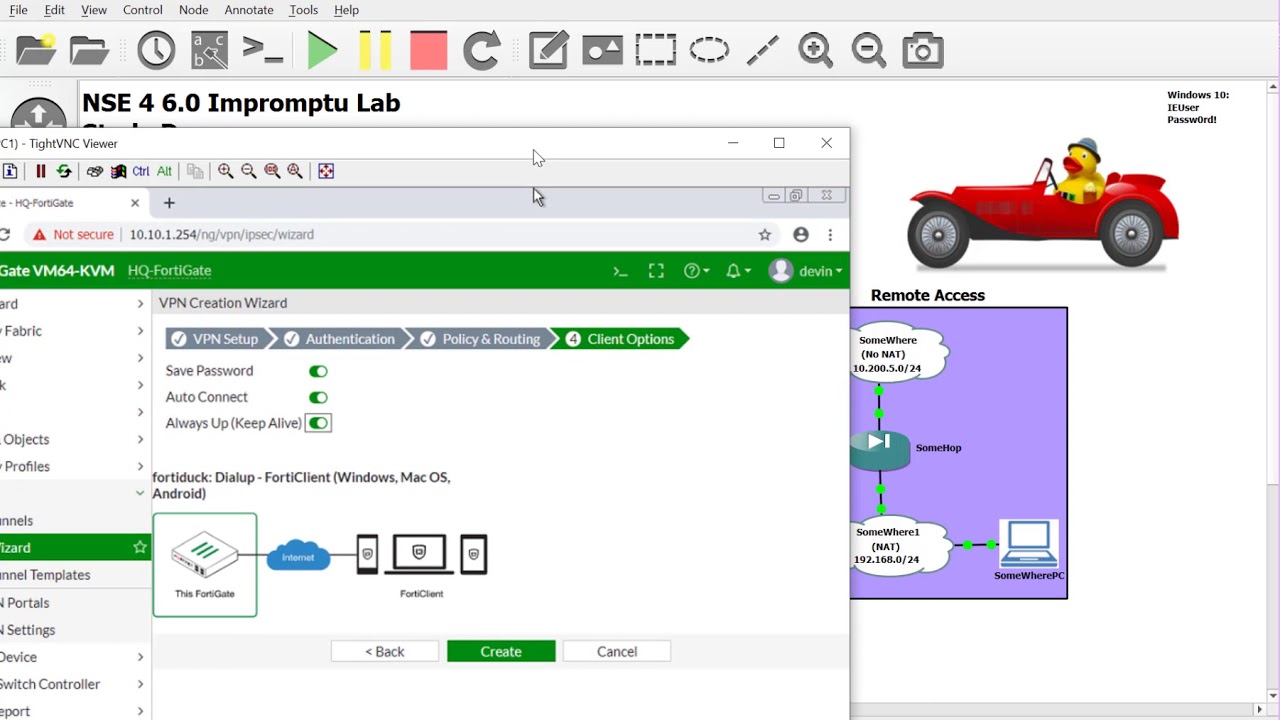
Task: Zoom out on the GNS3 topology
Action: [x=868, y=50]
